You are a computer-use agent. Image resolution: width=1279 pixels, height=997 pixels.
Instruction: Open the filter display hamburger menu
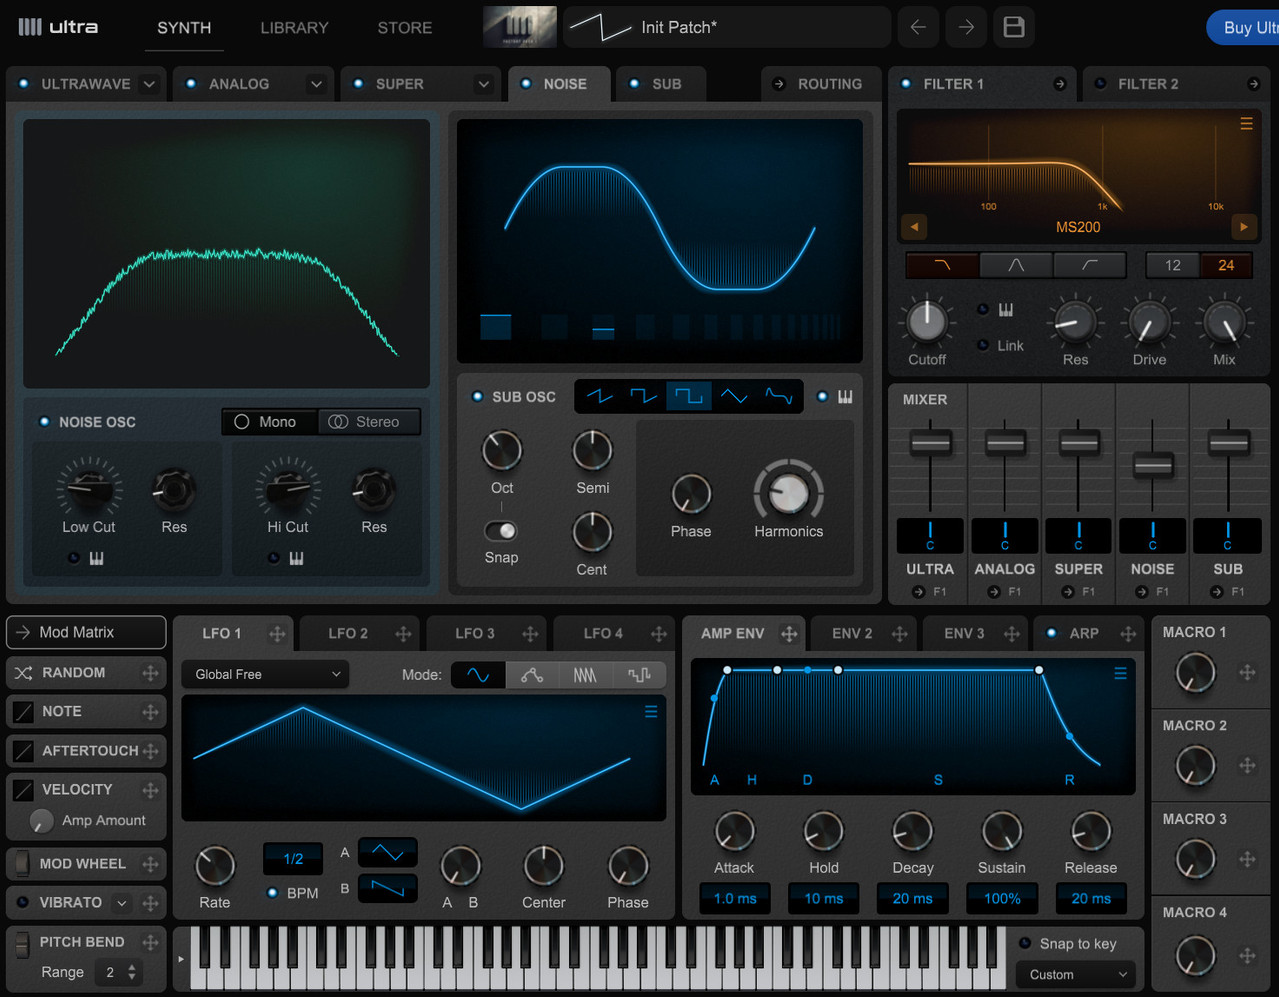click(1246, 124)
